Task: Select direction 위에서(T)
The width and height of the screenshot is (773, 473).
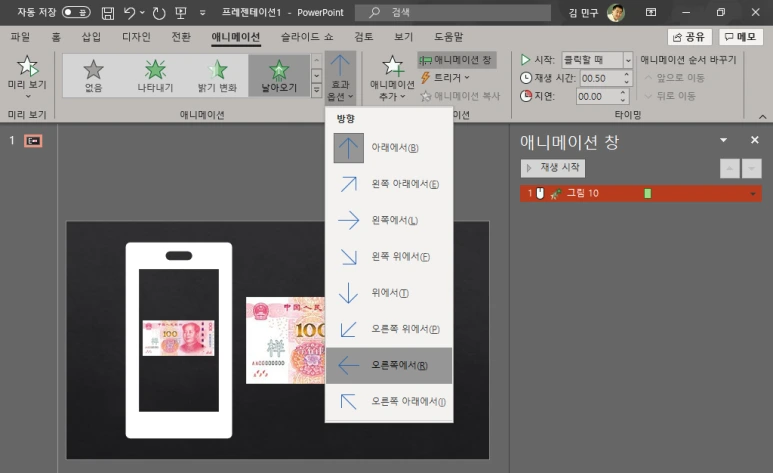Action: [x=389, y=292]
